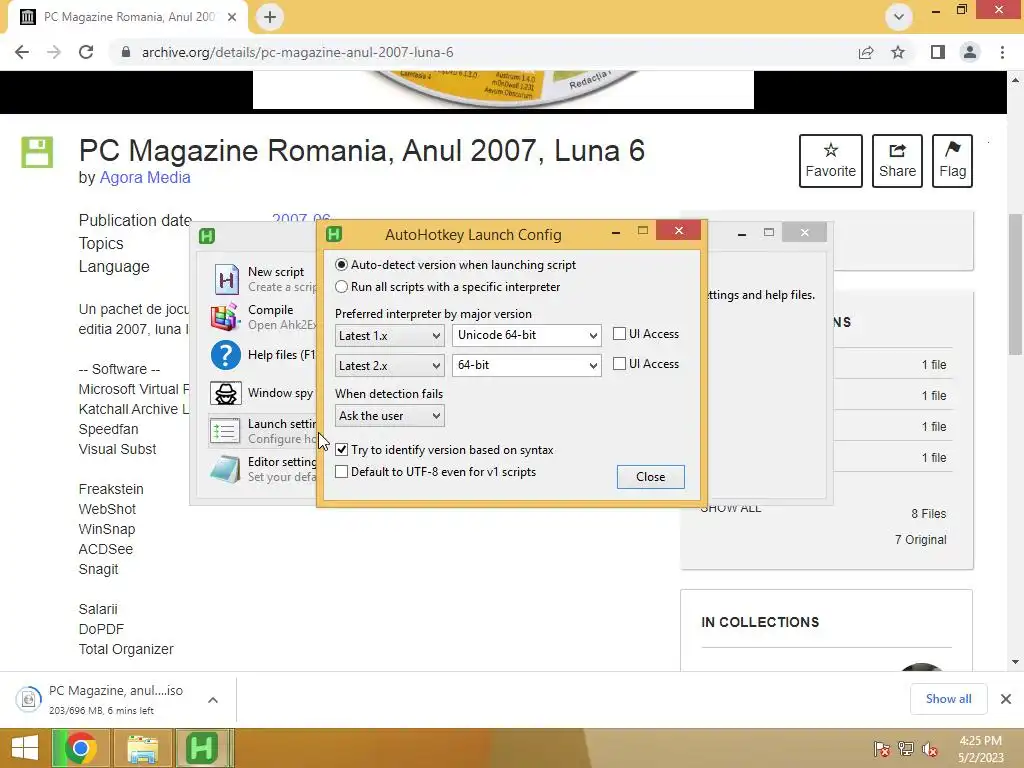Select the PC Magazine Romania tab

click(128, 17)
